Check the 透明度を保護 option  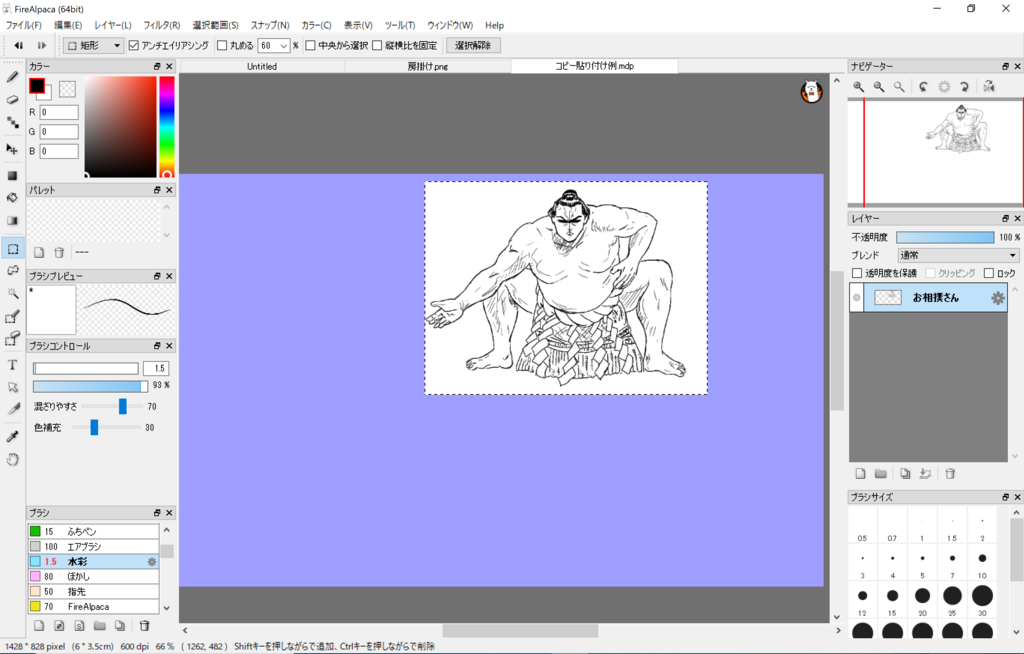pyautogui.click(x=856, y=273)
